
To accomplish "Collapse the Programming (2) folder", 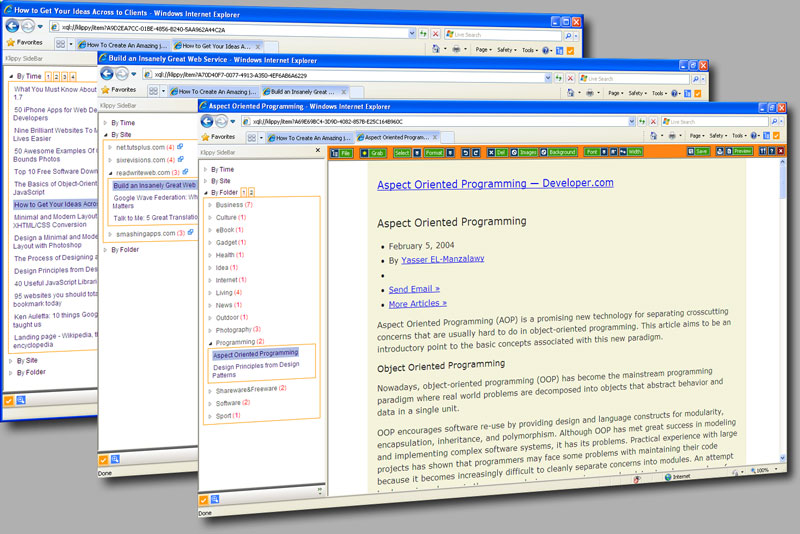I will [x=210, y=343].
